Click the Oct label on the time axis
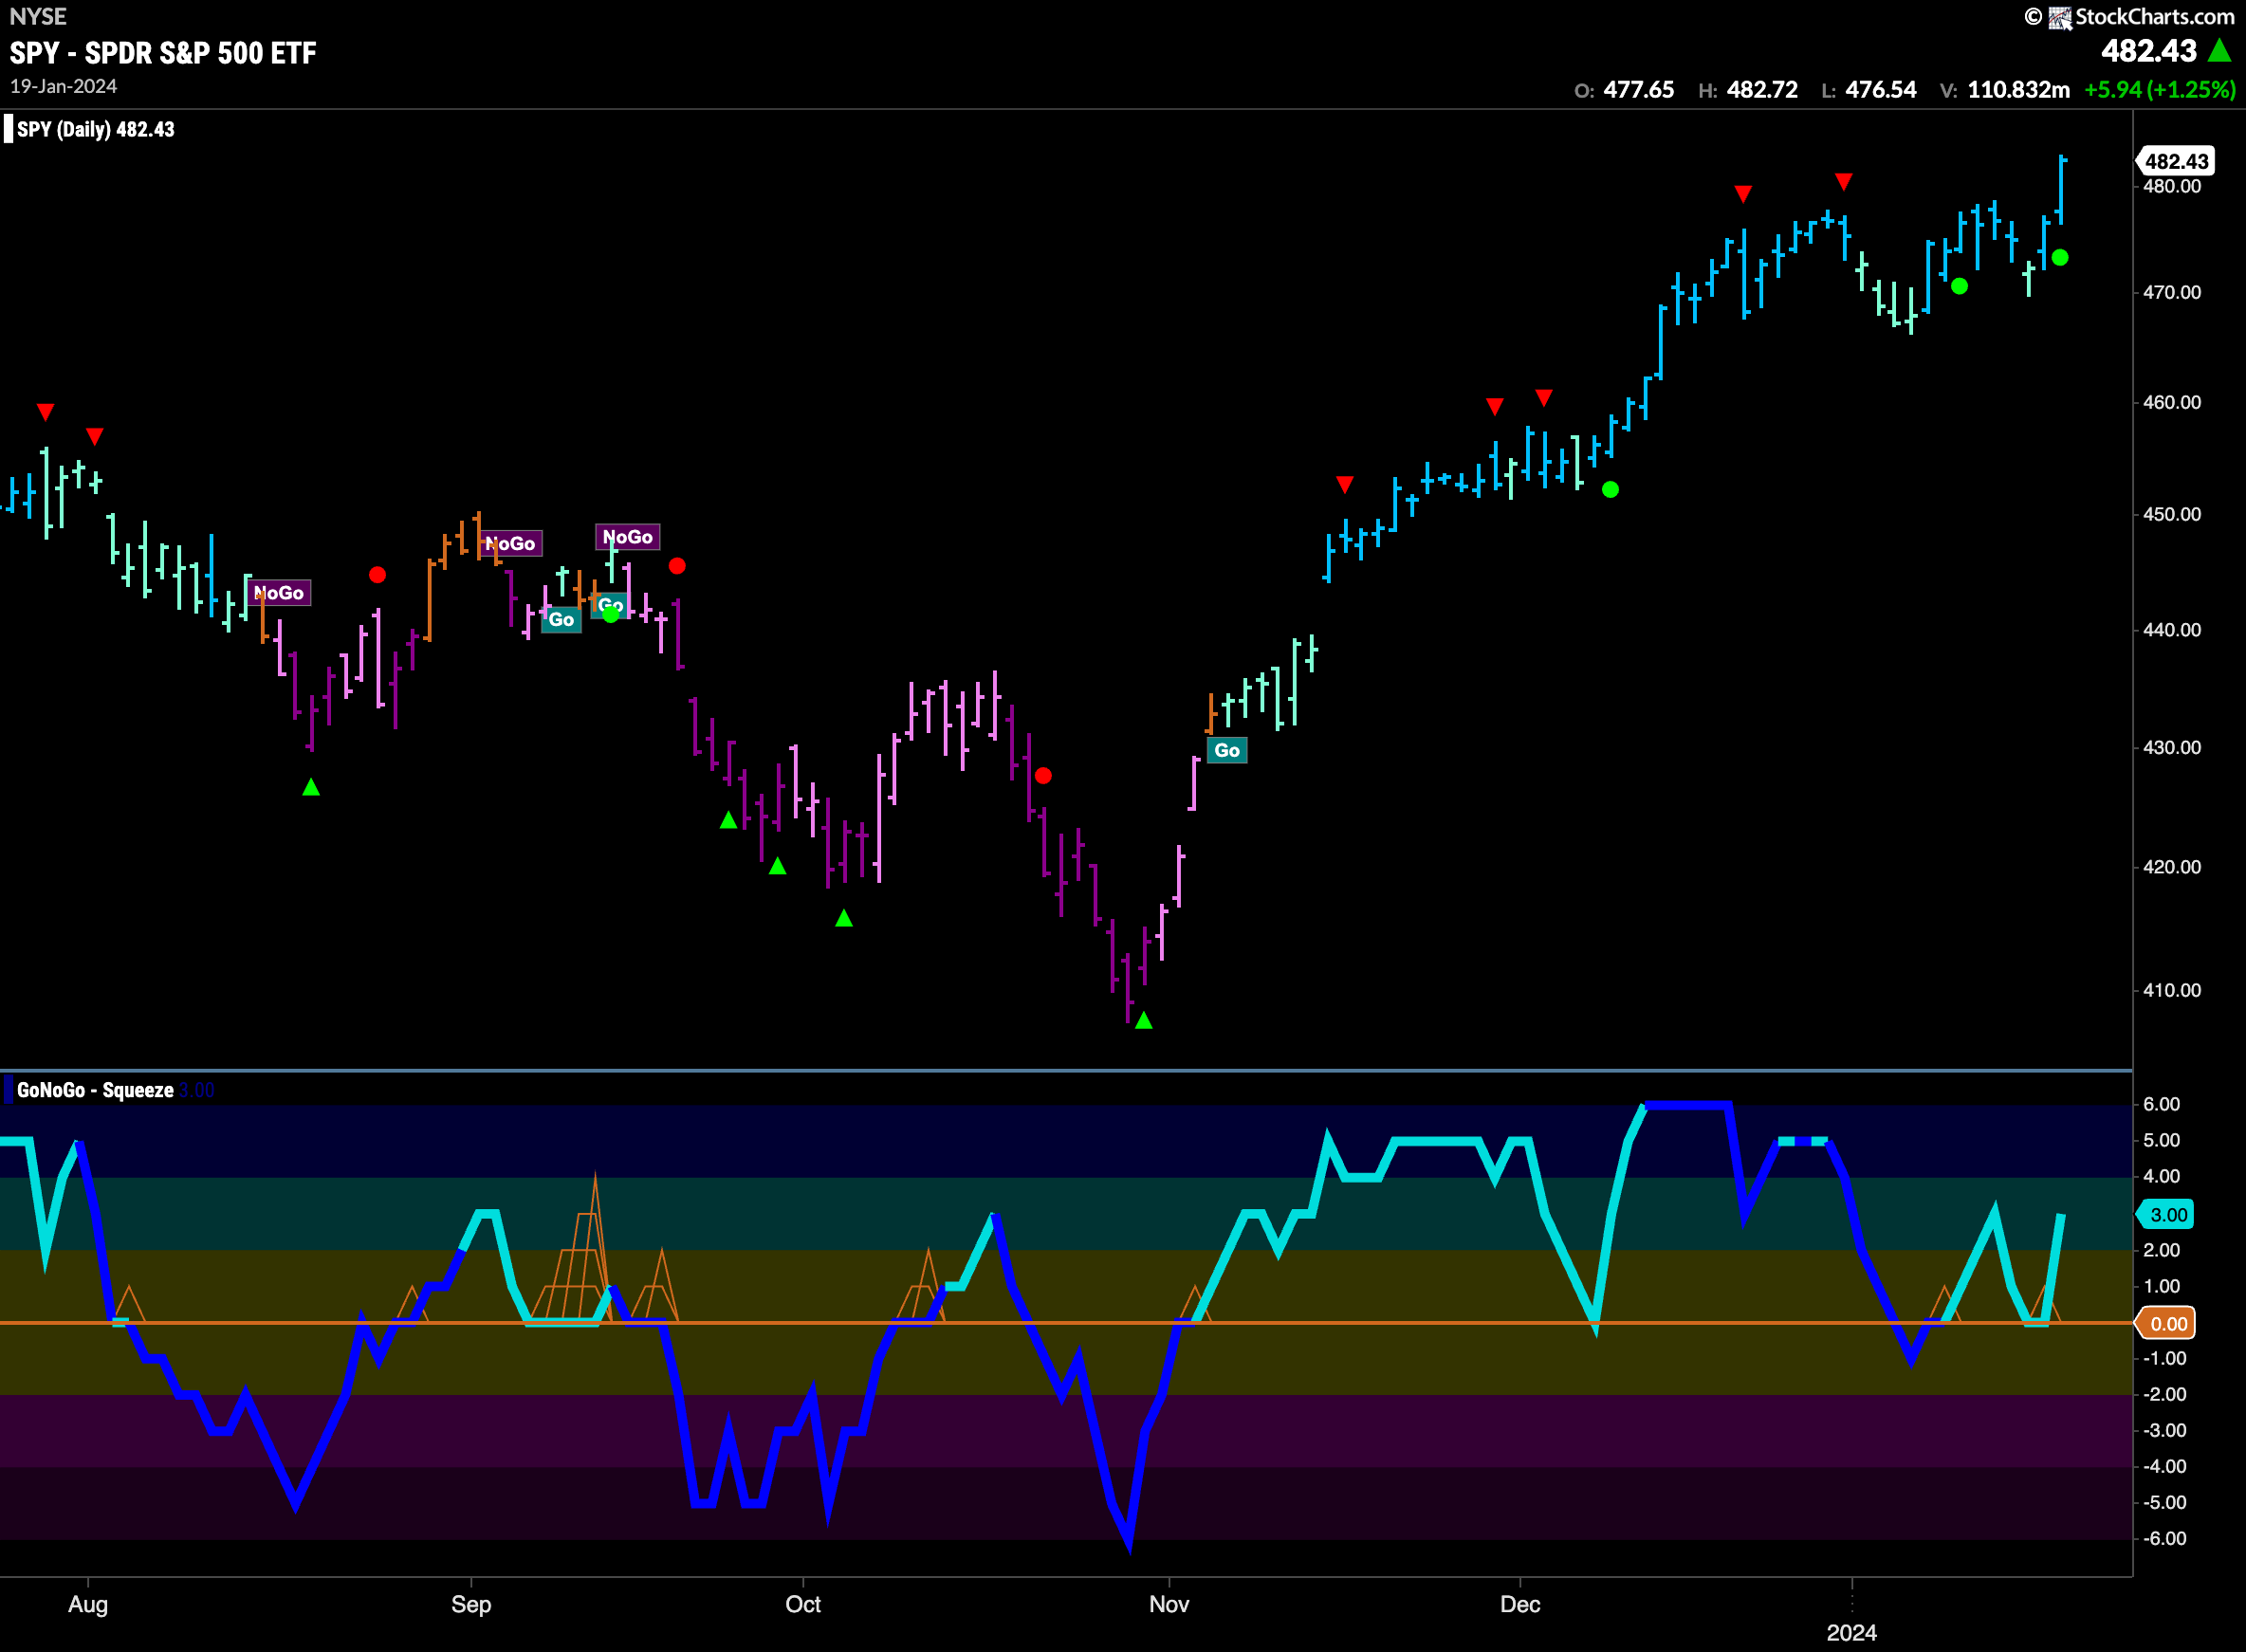Viewport: 2246px width, 1652px height. (x=803, y=1605)
